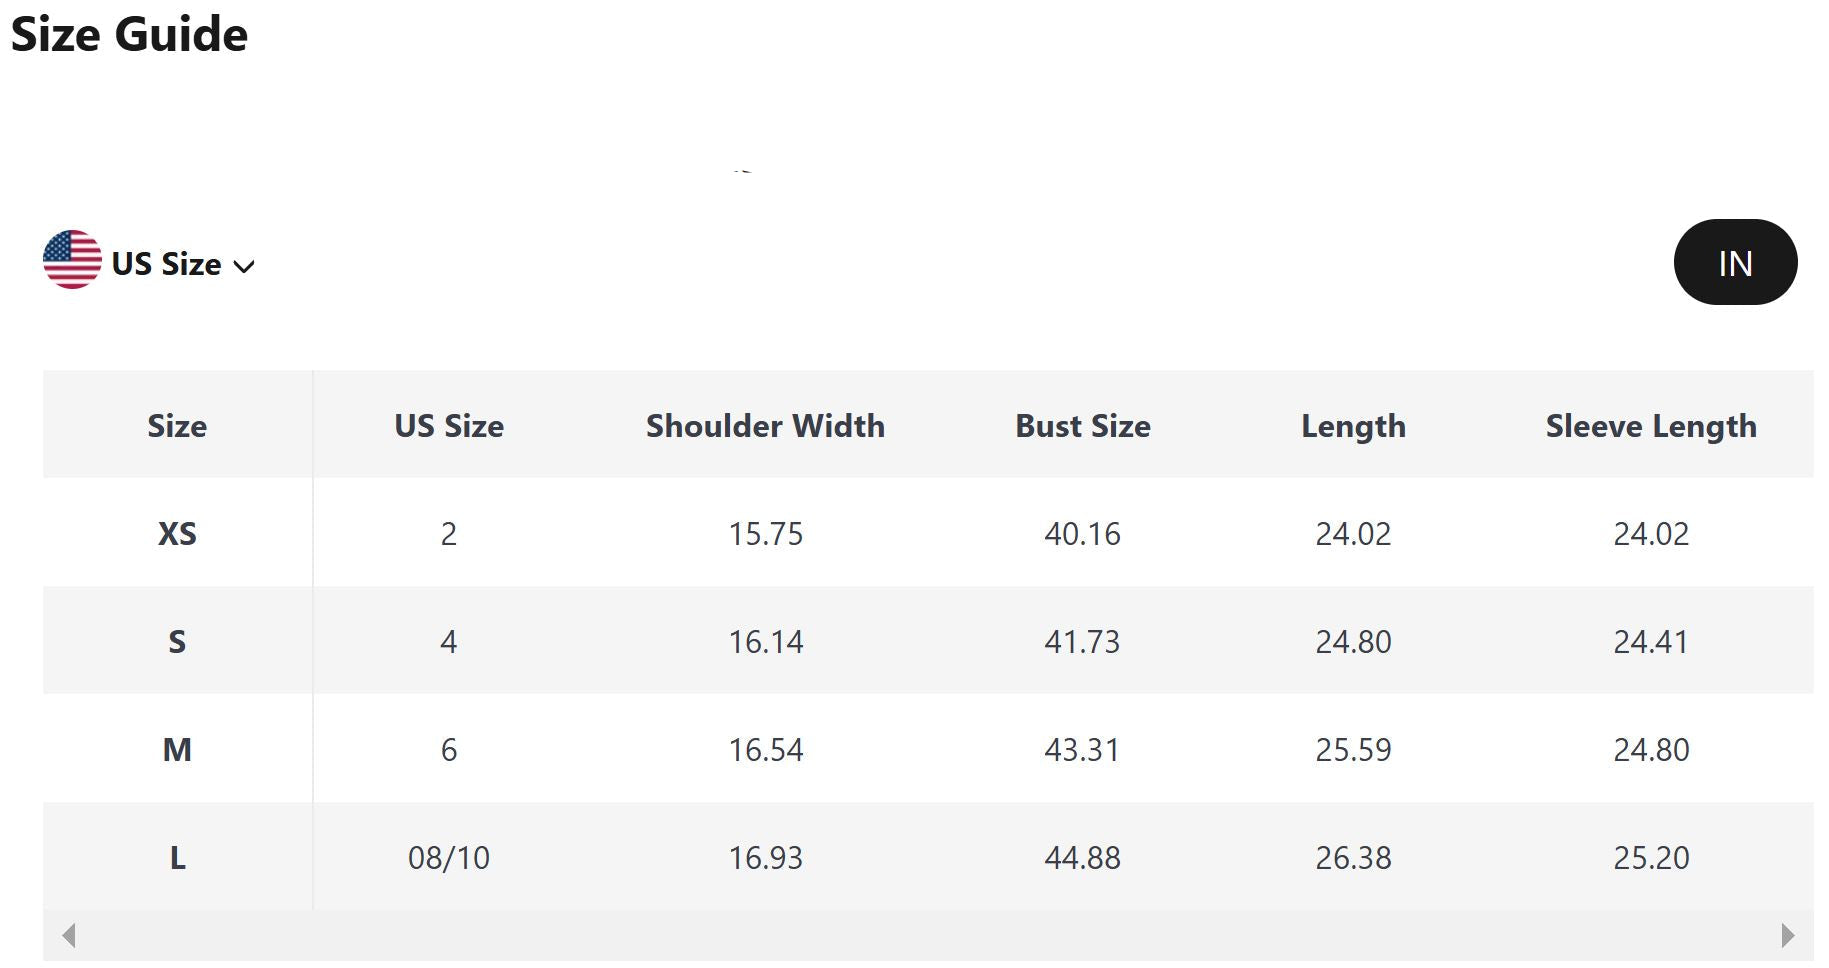The image size is (1829, 968).
Task: Click the Length column header
Action: (1353, 426)
